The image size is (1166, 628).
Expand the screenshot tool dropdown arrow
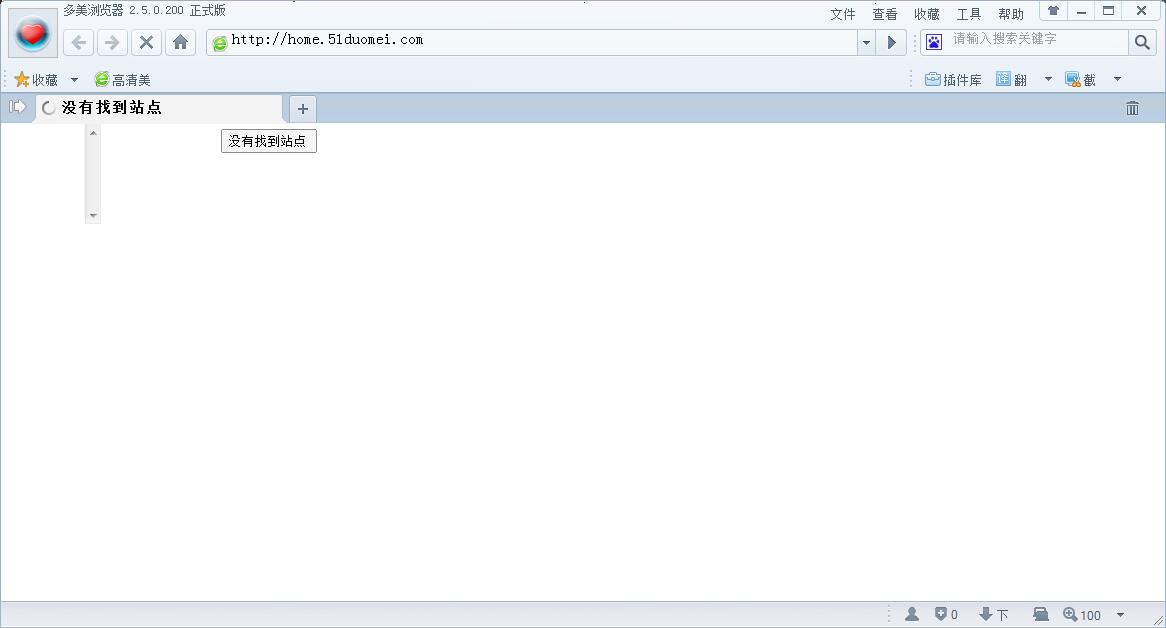pyautogui.click(x=1117, y=80)
